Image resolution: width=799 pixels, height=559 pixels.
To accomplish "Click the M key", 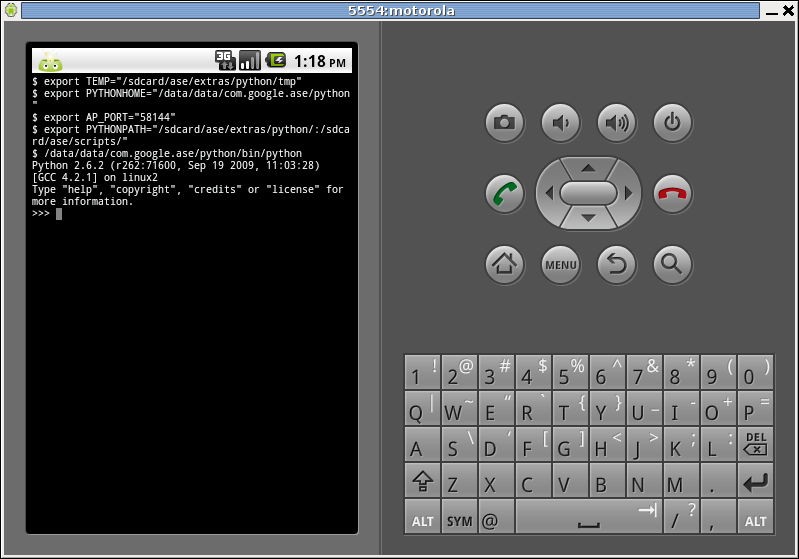I will tap(681, 480).
